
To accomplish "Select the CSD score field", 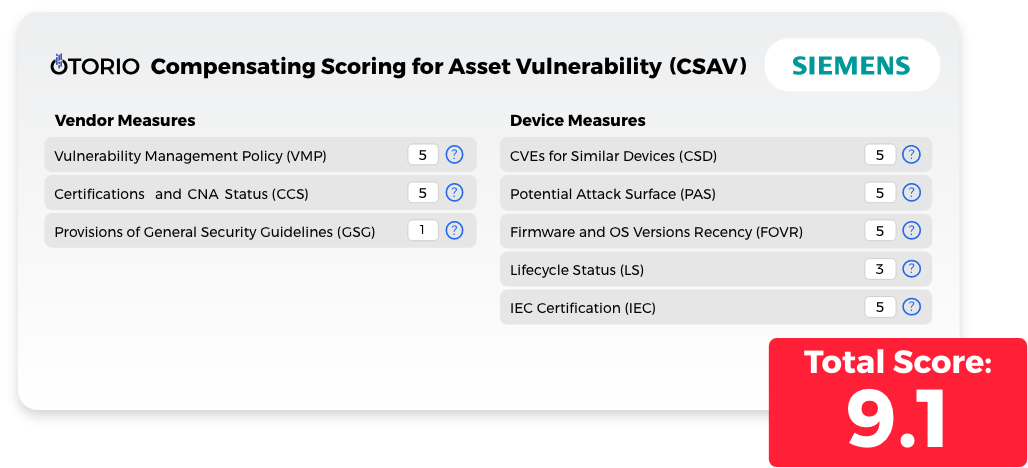I will pos(880,155).
